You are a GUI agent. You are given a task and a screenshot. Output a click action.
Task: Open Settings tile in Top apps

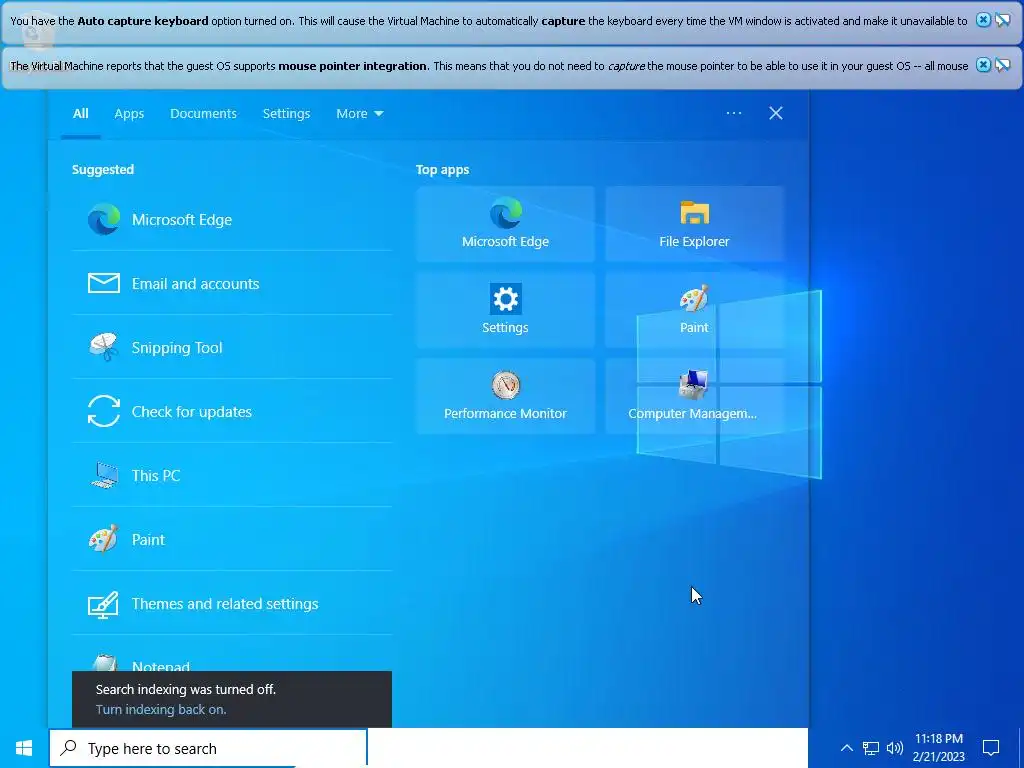(x=505, y=310)
